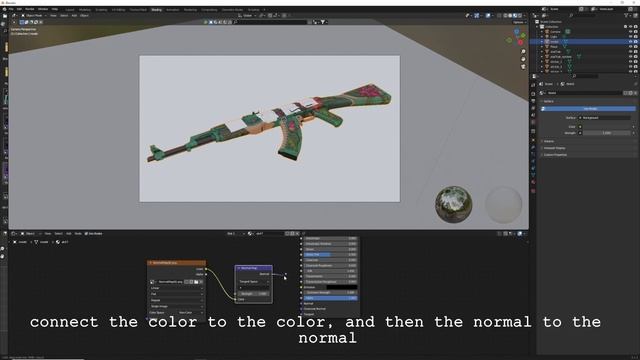Switch to the Layout workspace tab

pos(70,9)
